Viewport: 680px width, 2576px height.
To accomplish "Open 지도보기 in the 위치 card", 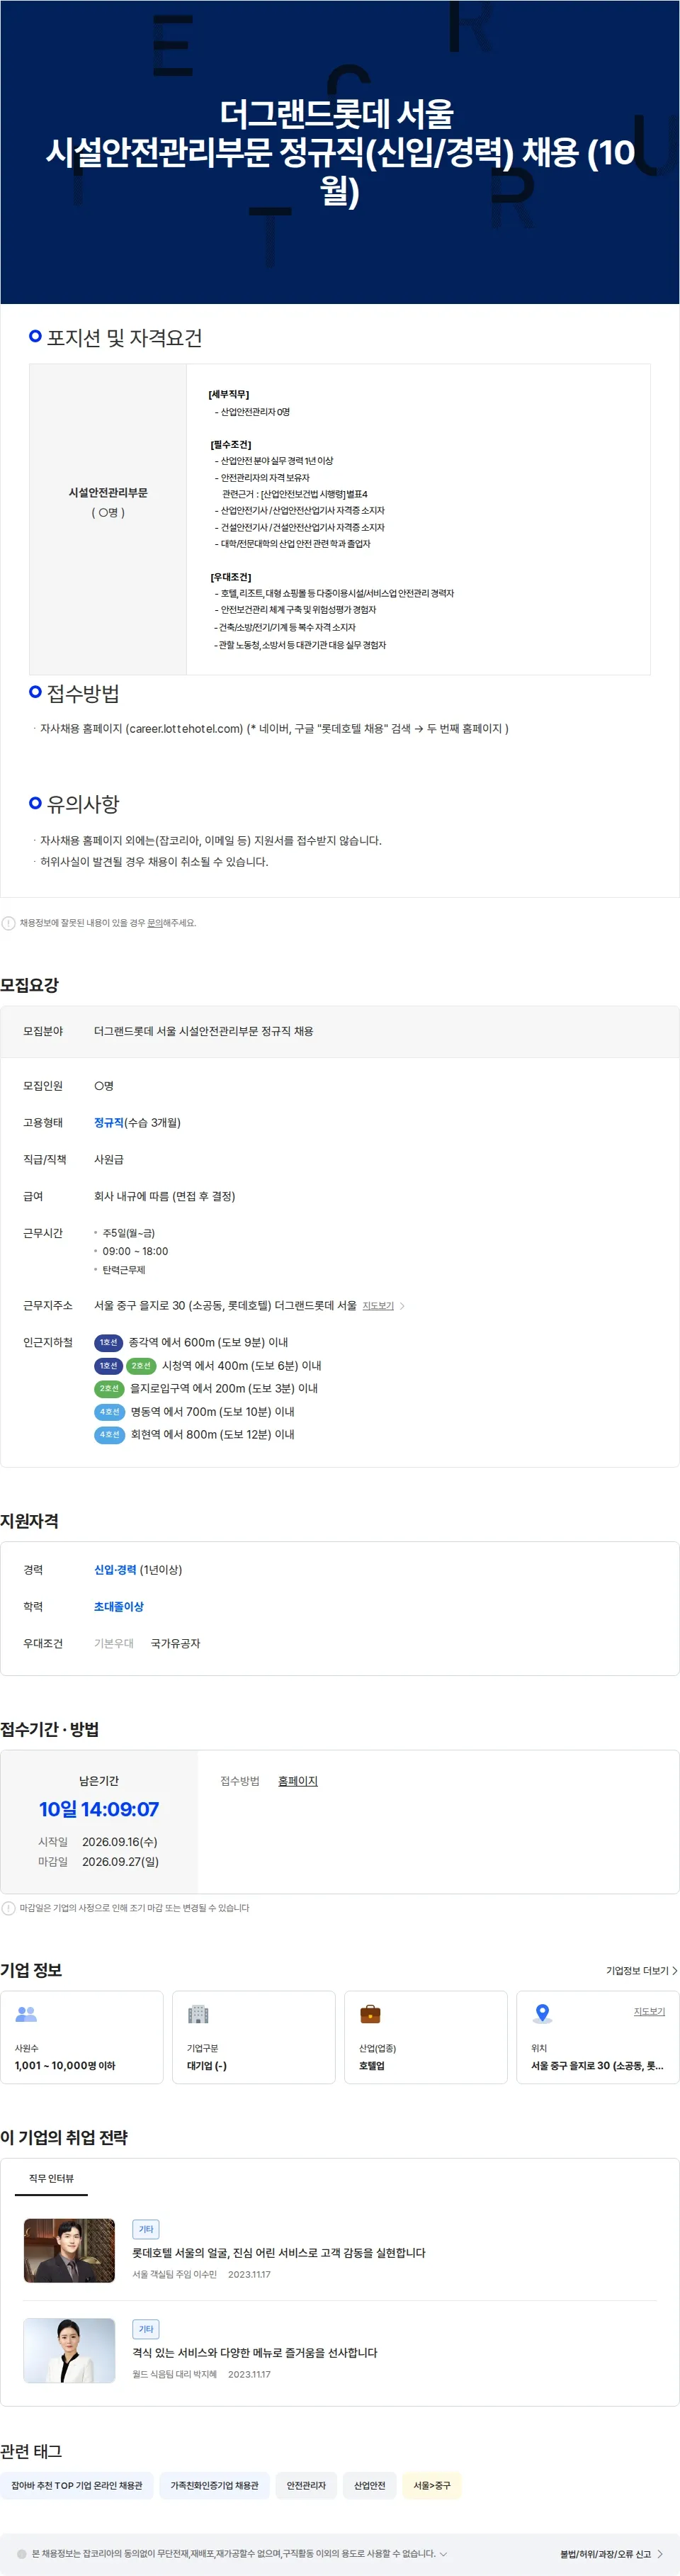I will tap(649, 2011).
